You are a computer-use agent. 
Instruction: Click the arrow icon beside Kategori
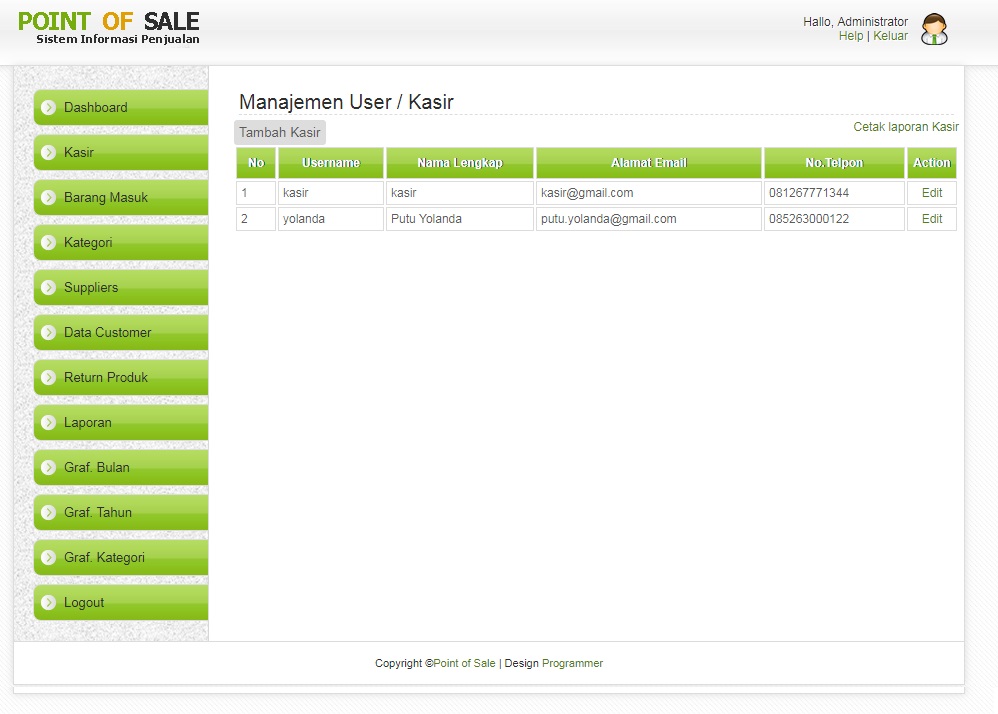[49, 242]
